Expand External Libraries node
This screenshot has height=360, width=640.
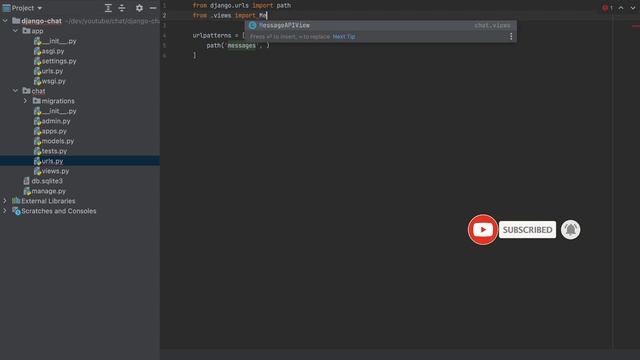(x=5, y=201)
